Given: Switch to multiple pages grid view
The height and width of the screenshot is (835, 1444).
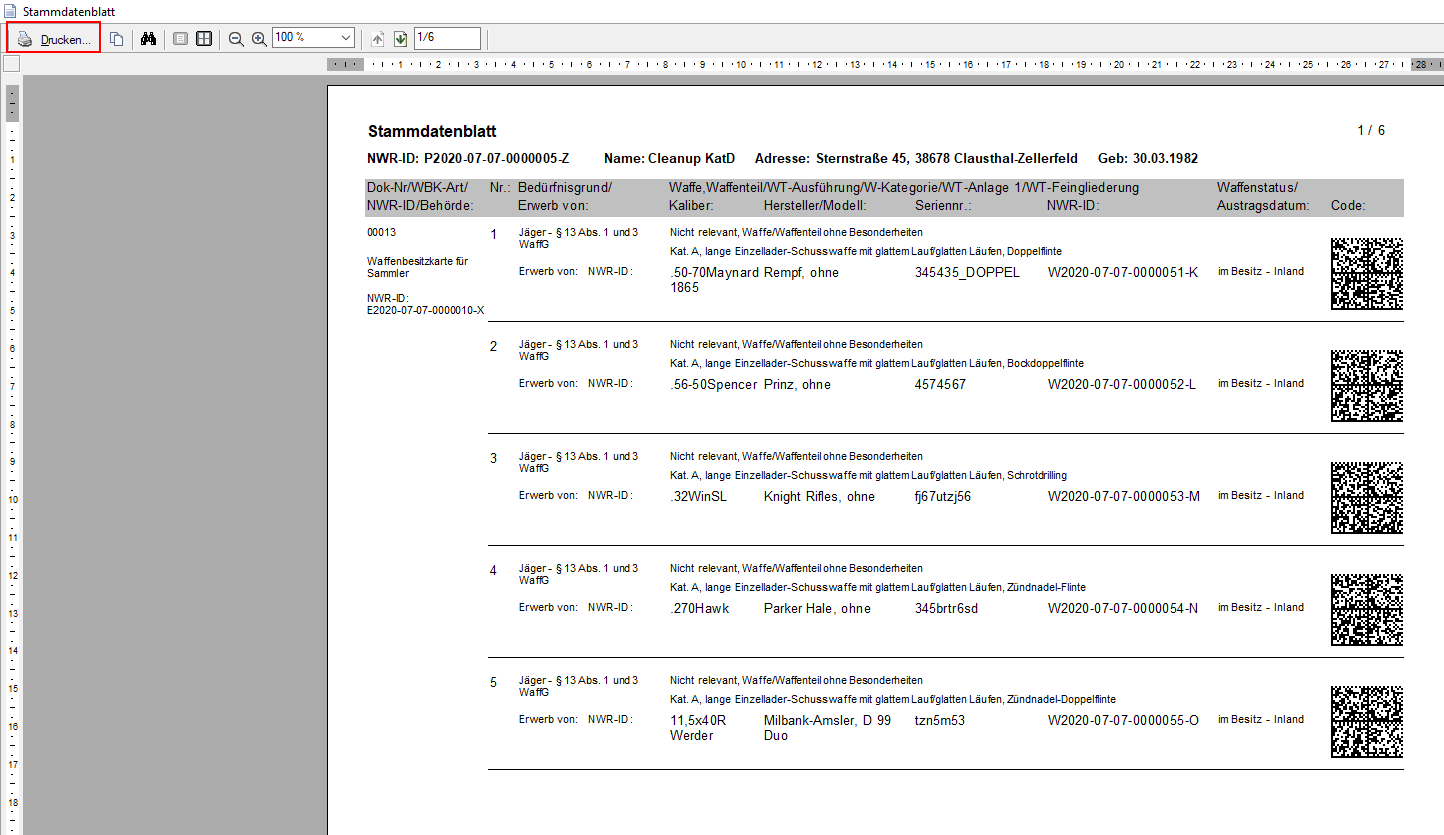Looking at the screenshot, I should 204,39.
